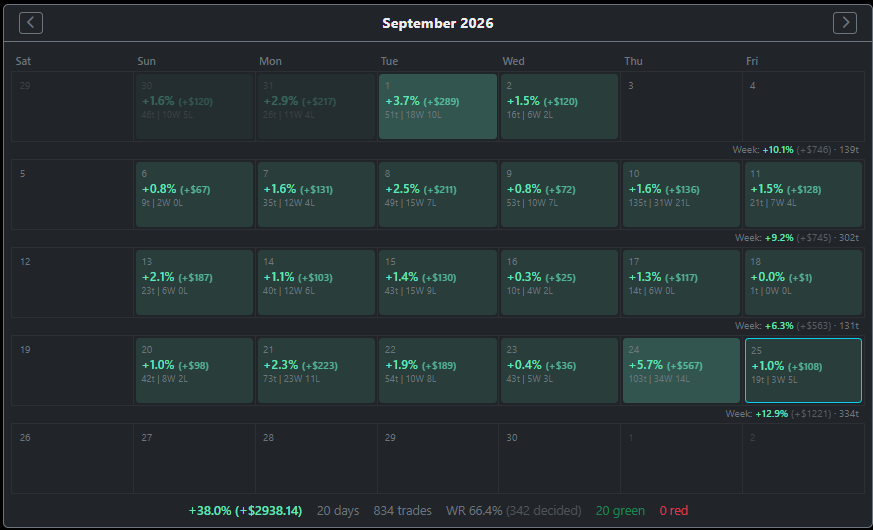
Task: Click week summary +10.1% (+$746)
Action: click(796, 150)
